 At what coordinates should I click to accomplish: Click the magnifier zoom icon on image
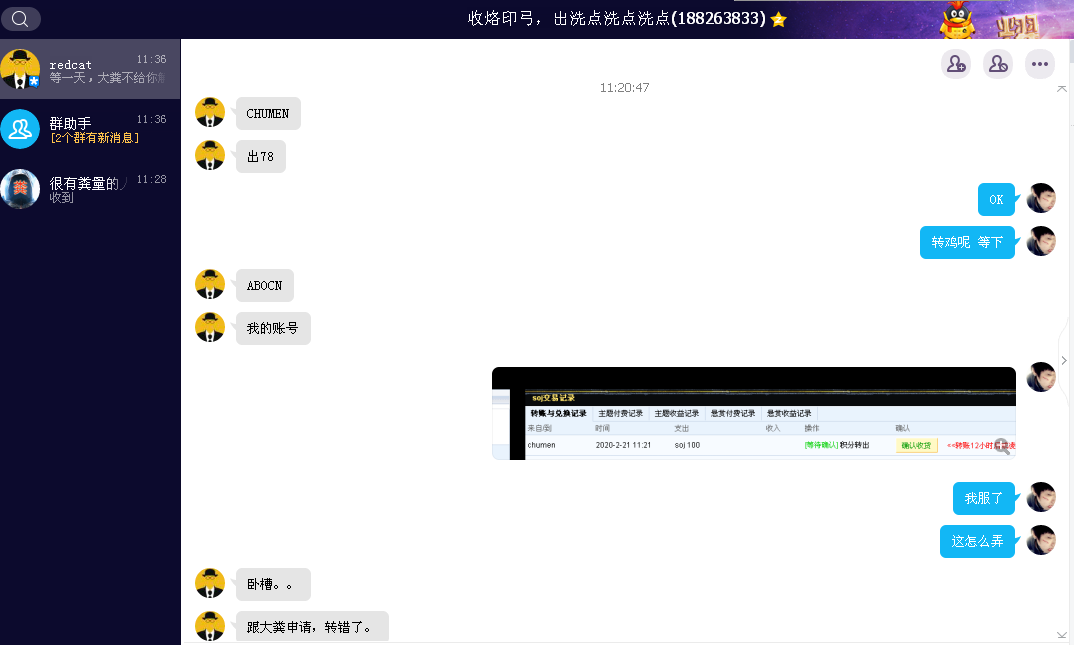click(1002, 446)
